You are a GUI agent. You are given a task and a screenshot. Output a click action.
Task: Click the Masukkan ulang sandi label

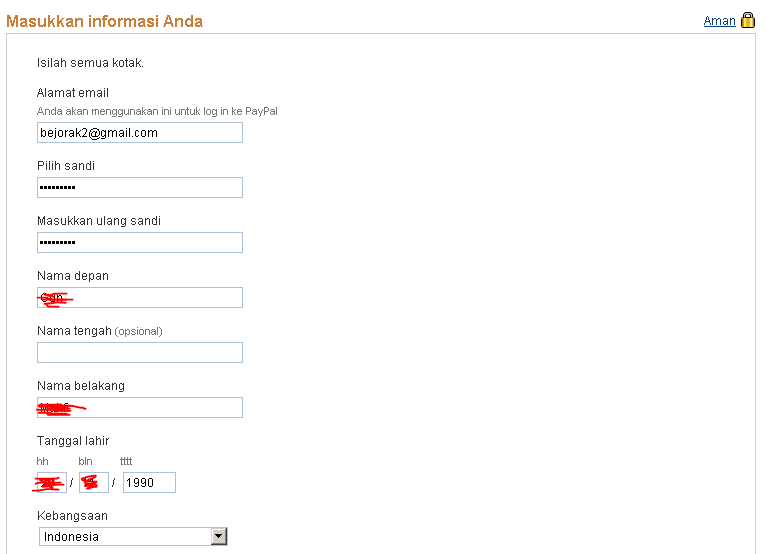point(99,221)
